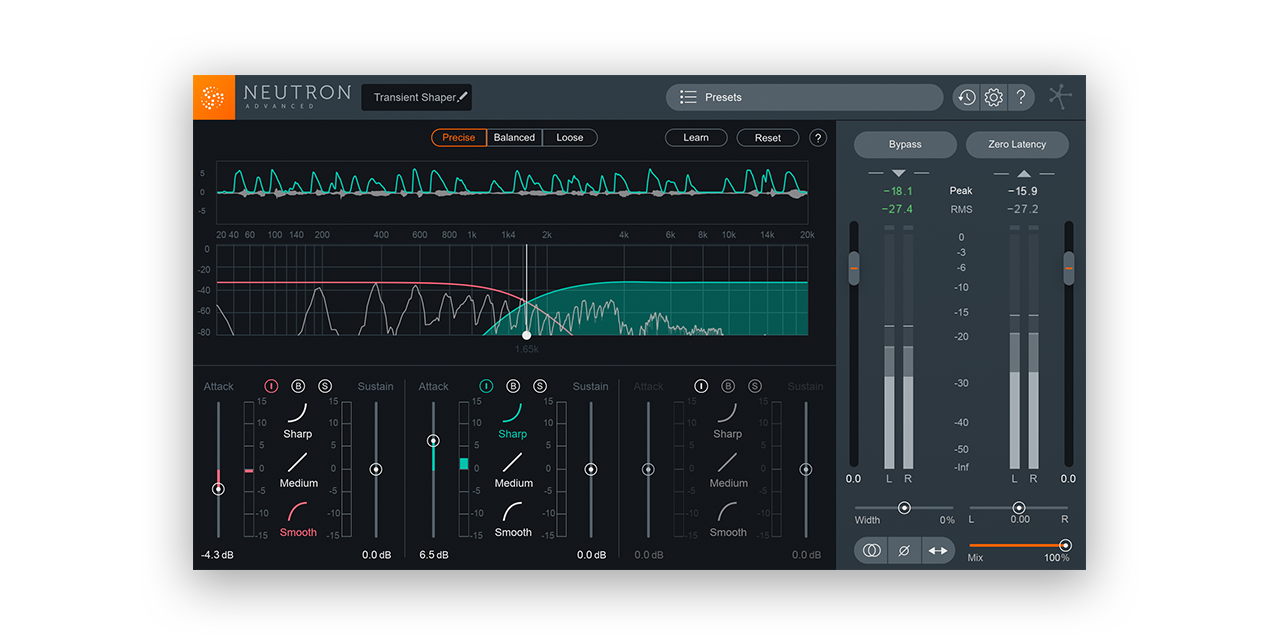Toggle the phase invert icon
The height and width of the screenshot is (642, 1280).
[x=904, y=550]
